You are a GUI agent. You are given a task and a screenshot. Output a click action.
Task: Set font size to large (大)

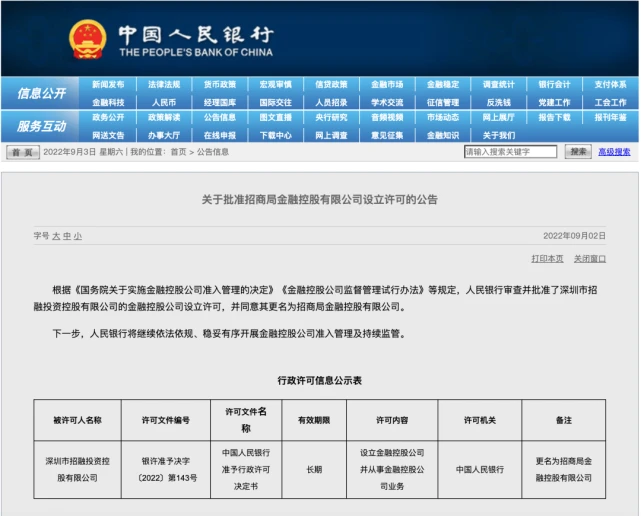pyautogui.click(x=55, y=236)
